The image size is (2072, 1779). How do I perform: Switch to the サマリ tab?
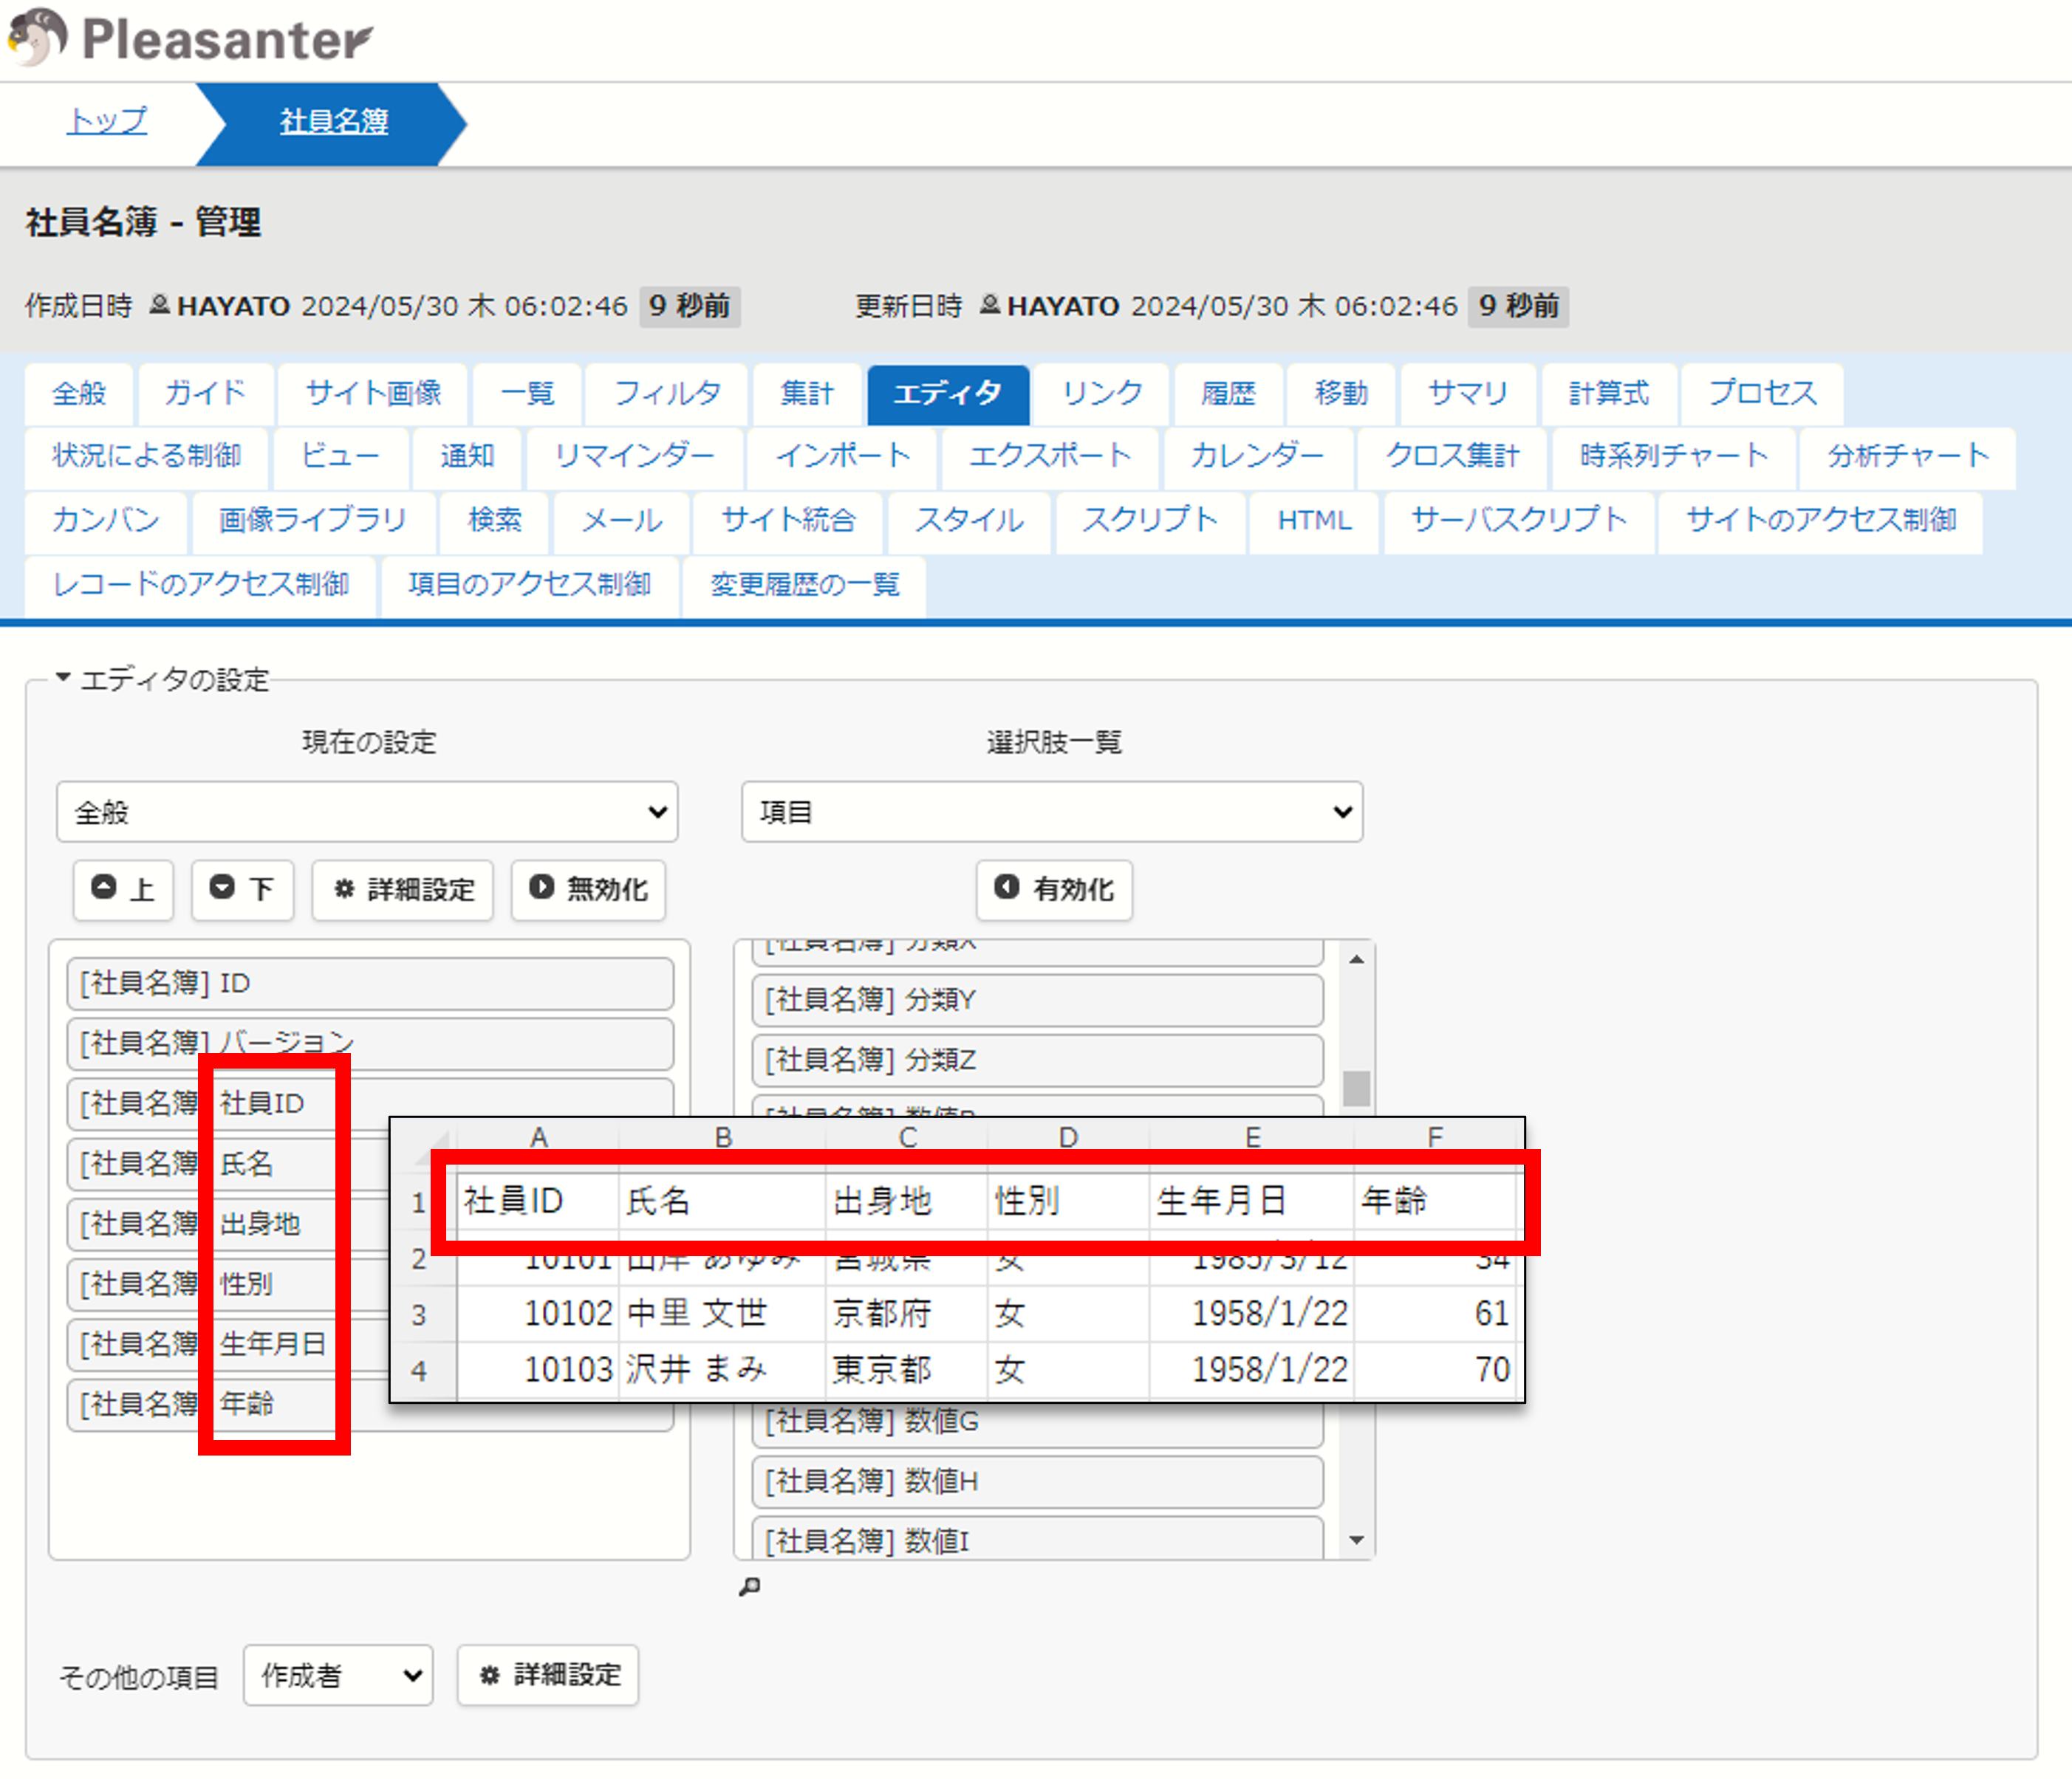(x=1468, y=394)
